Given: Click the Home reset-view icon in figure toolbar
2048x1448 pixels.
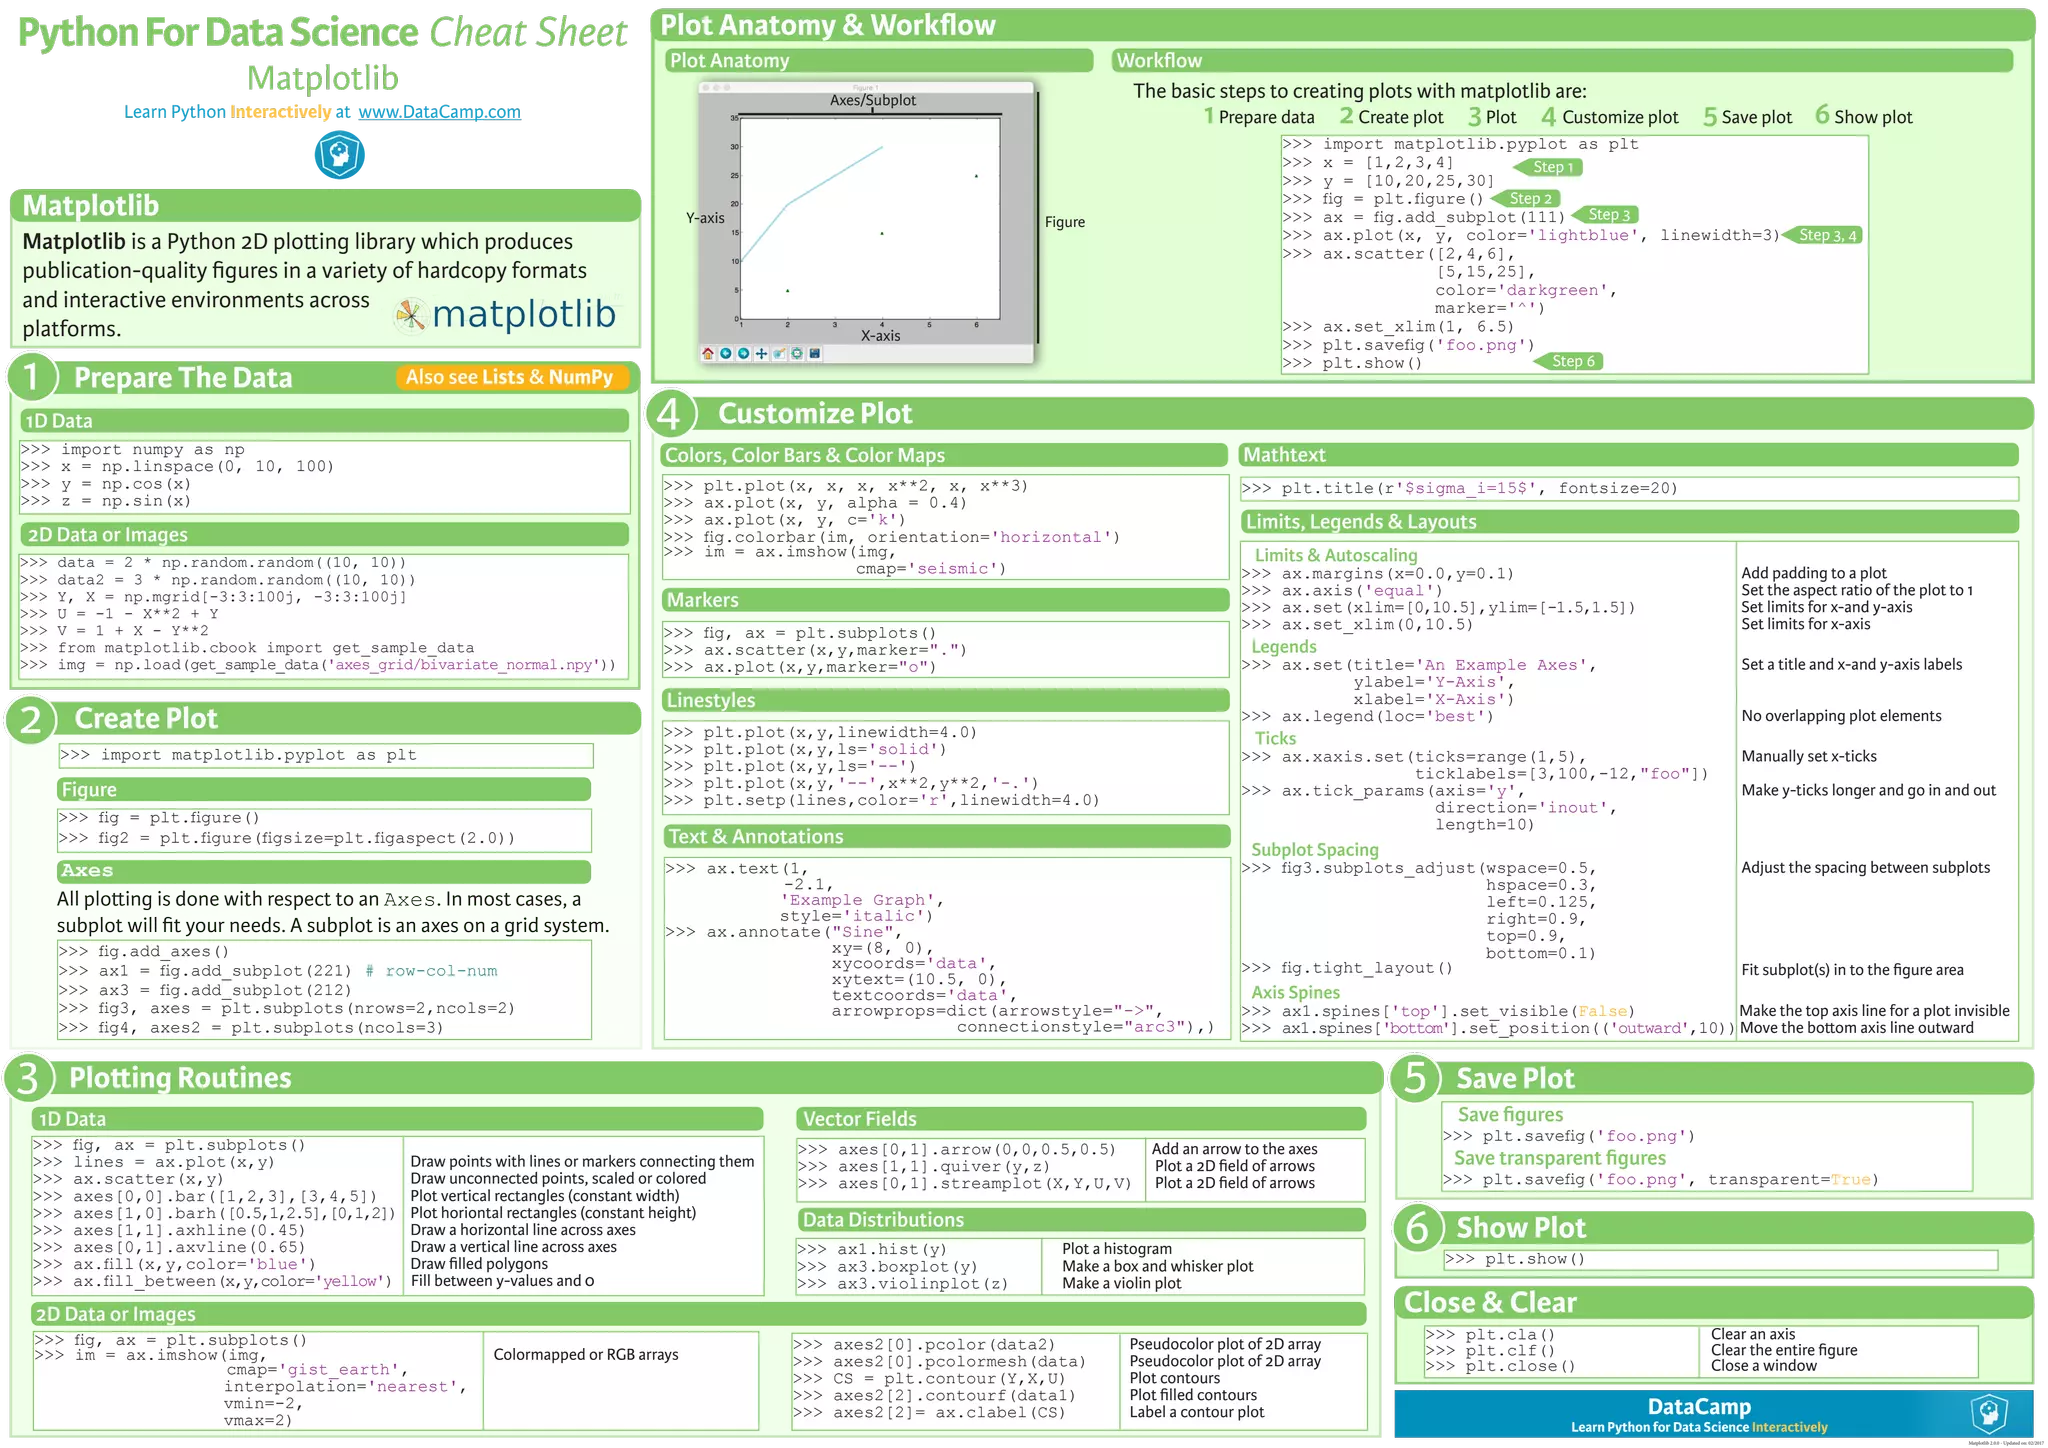Looking at the screenshot, I should pyautogui.click(x=708, y=354).
